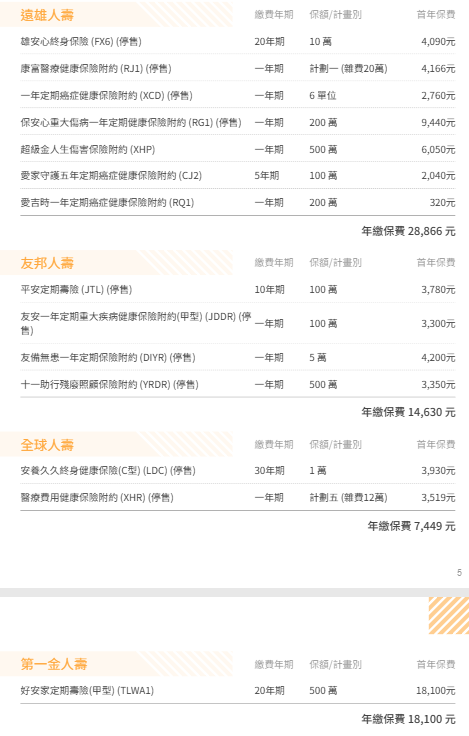Open the 愛吉時一年定期癌症 (RQ1) policy
The width and height of the screenshot is (469, 736).
[238, 203]
